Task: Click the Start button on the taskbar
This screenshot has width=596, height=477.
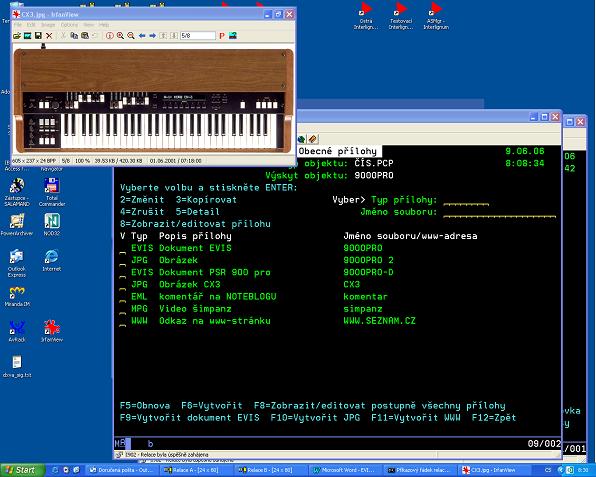Action: pyautogui.click(x=21, y=470)
